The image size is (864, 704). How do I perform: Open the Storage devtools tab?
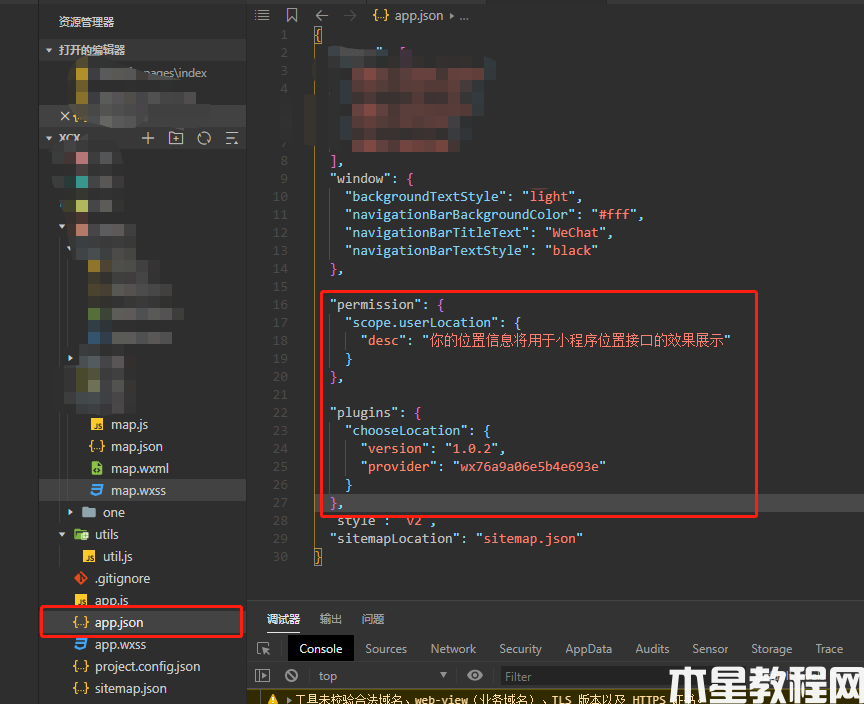771,649
